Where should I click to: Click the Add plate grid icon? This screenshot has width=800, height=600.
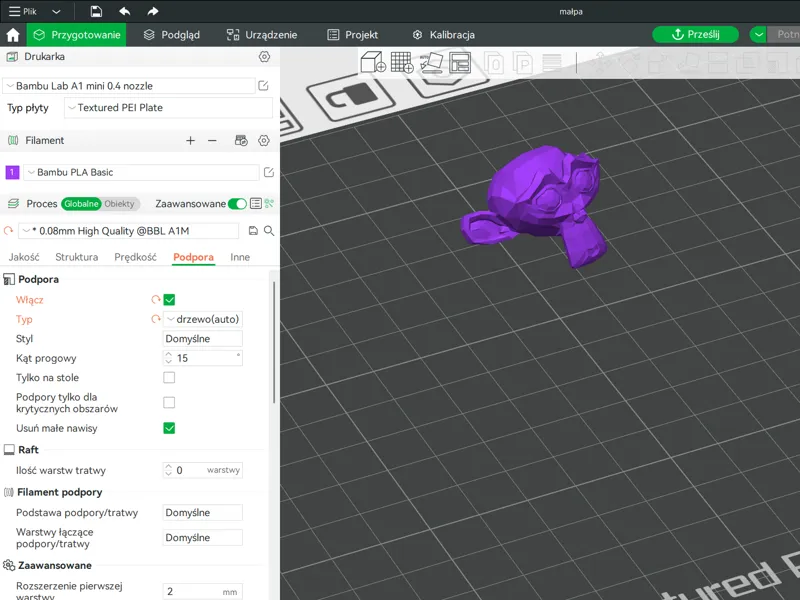(x=402, y=63)
